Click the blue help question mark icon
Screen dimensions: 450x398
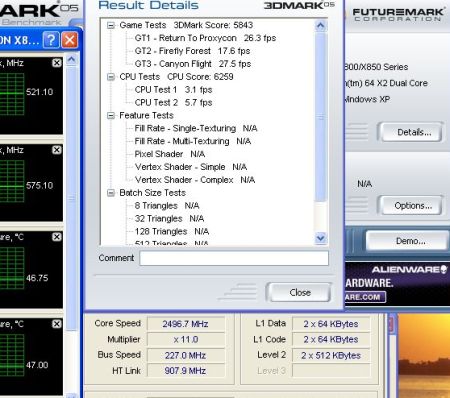point(51,40)
